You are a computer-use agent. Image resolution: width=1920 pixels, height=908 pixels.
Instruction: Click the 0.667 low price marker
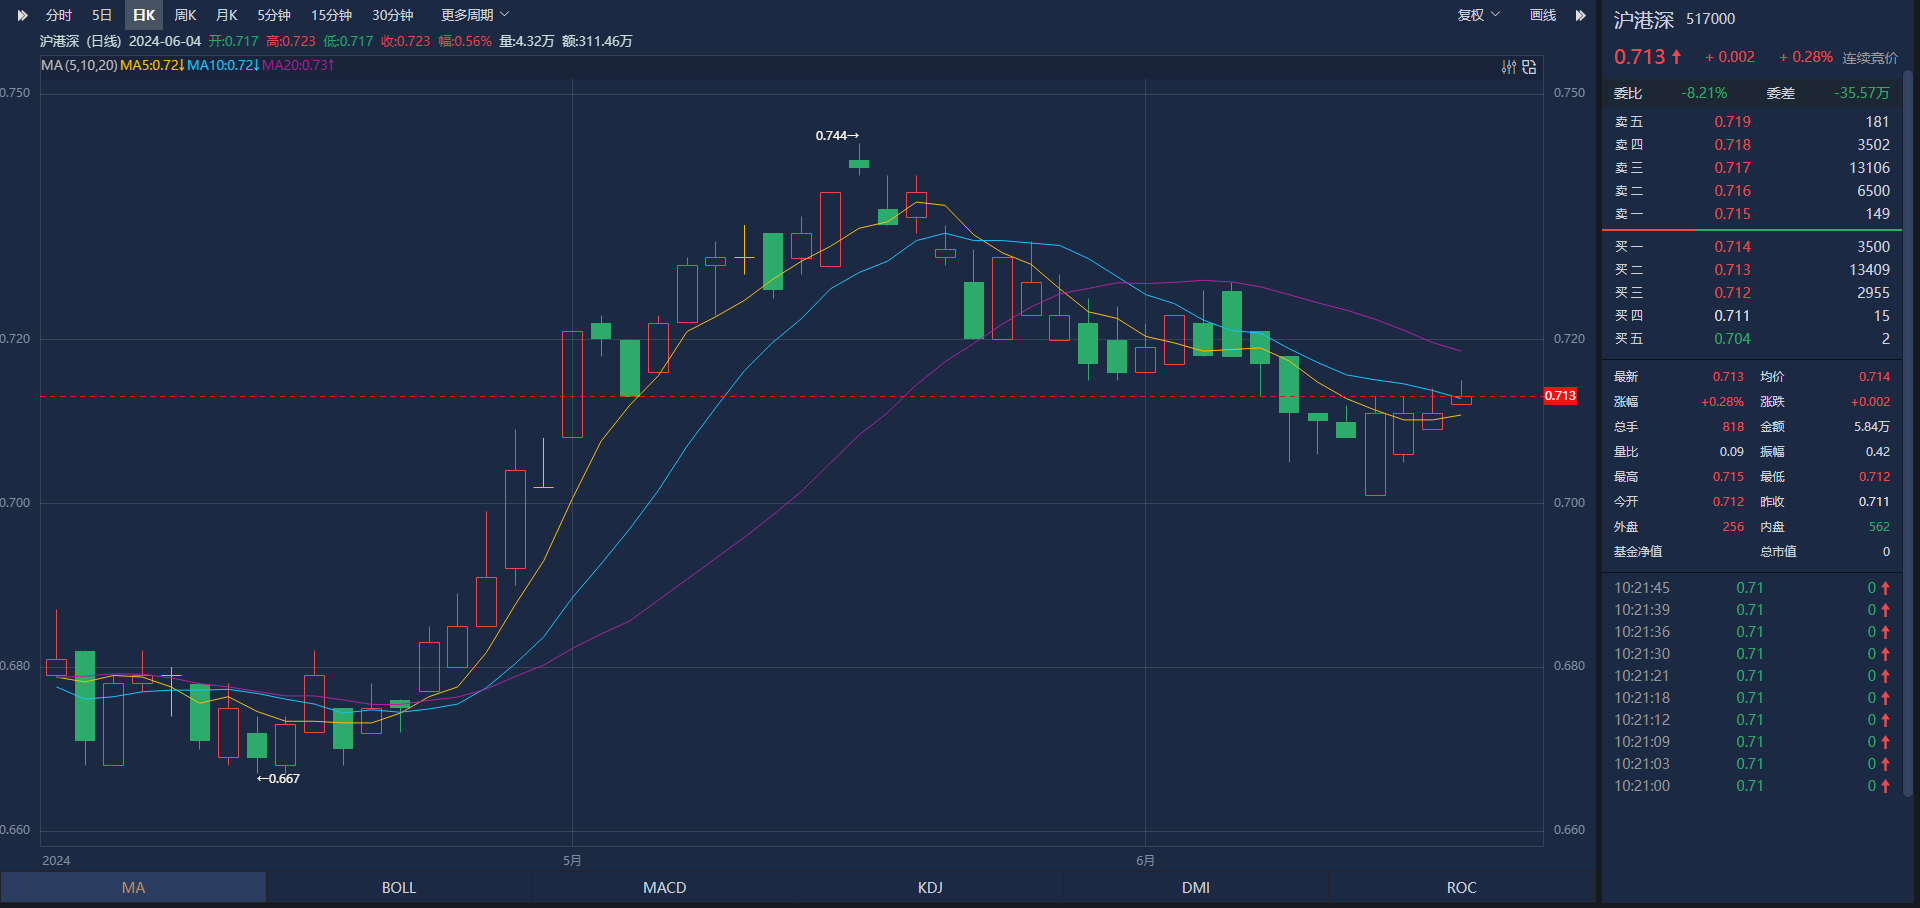coord(278,778)
